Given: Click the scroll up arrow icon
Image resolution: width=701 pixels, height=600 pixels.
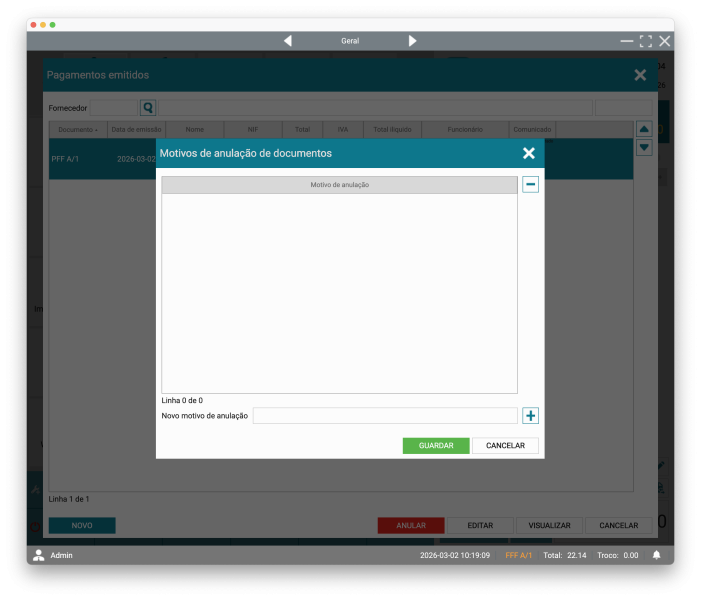Looking at the screenshot, I should [644, 129].
